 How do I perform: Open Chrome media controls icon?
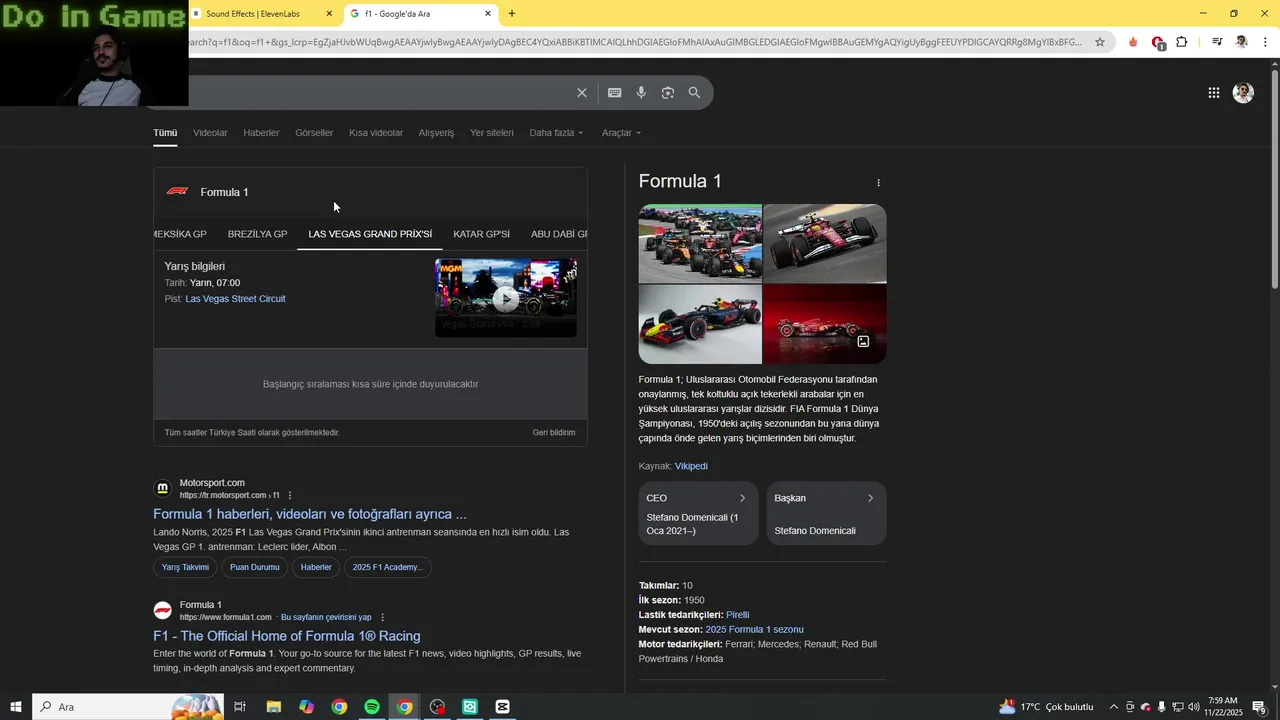point(1217,42)
